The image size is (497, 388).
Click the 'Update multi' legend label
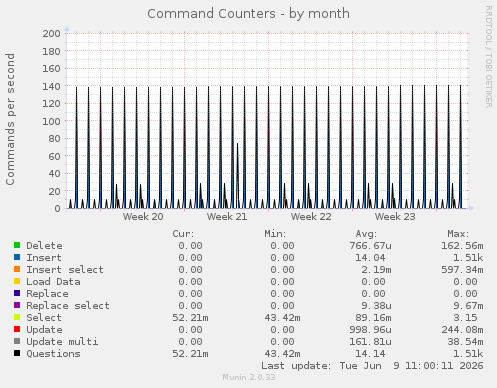(x=62, y=342)
